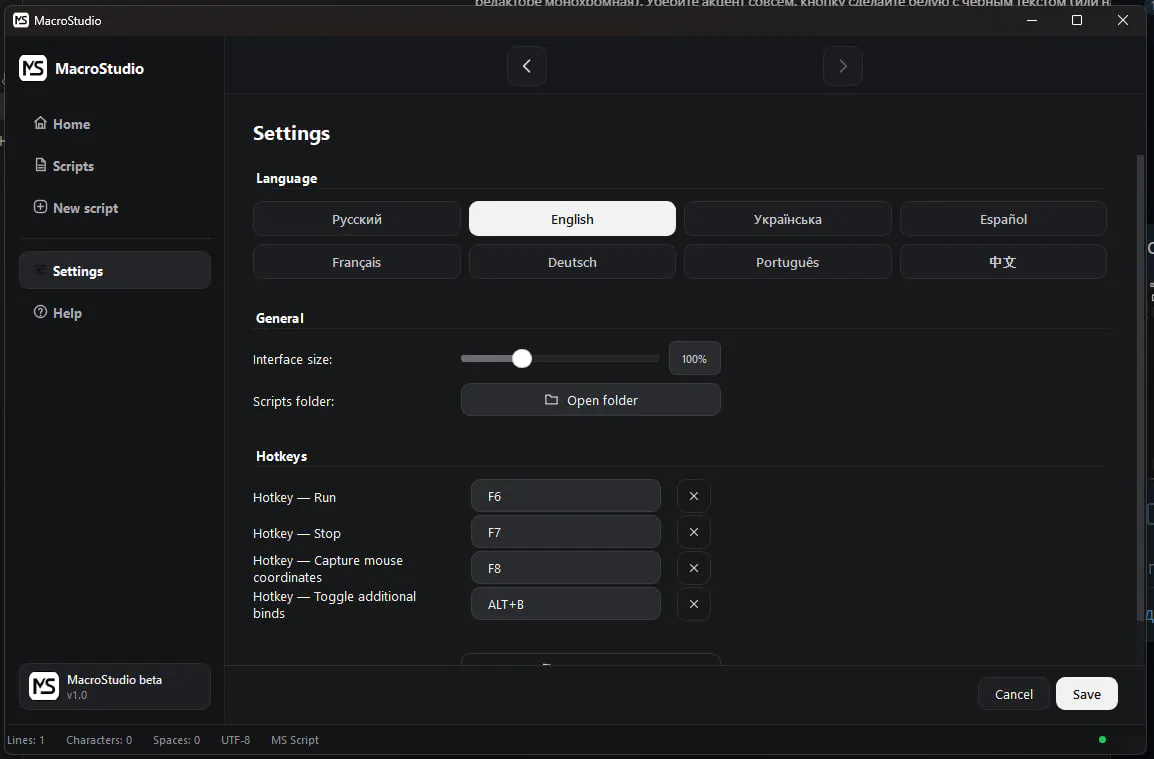Click the Interface size slider handle

coord(522,359)
